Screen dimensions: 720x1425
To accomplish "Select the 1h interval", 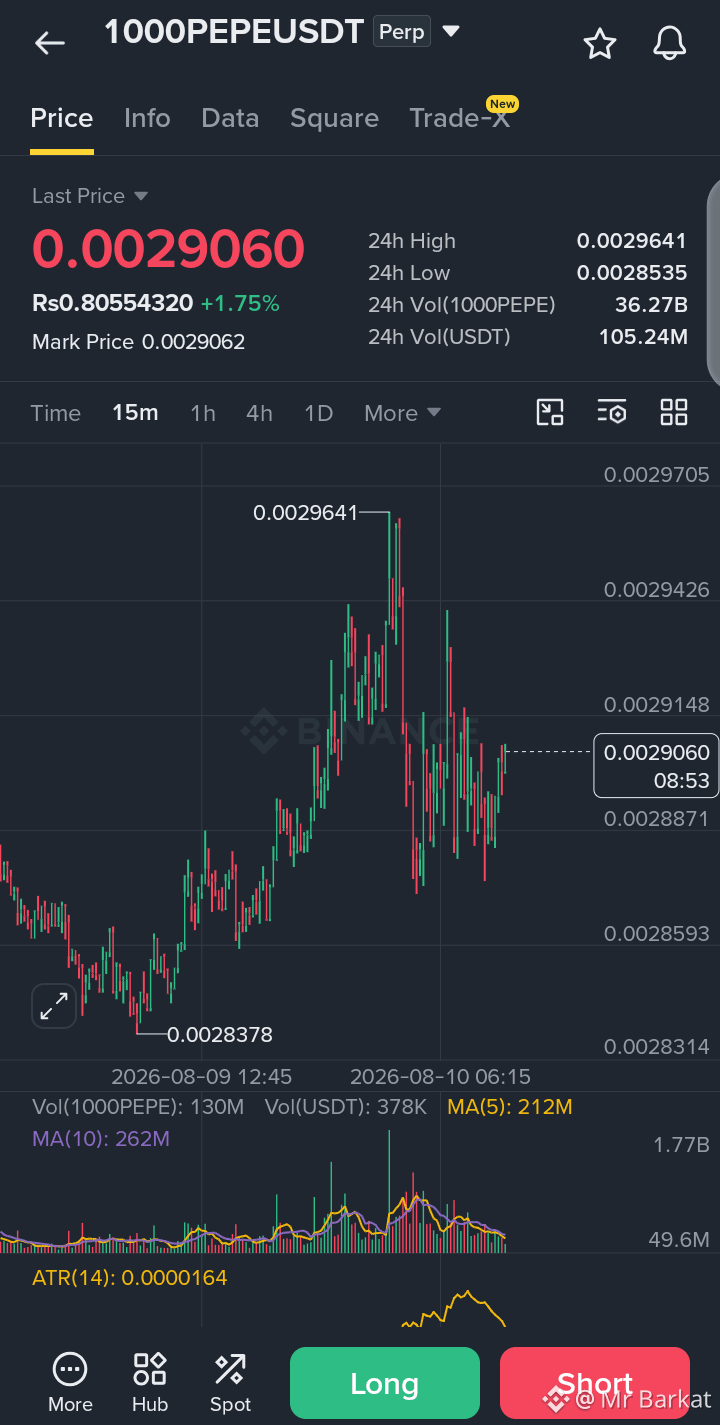I will 203,413.
